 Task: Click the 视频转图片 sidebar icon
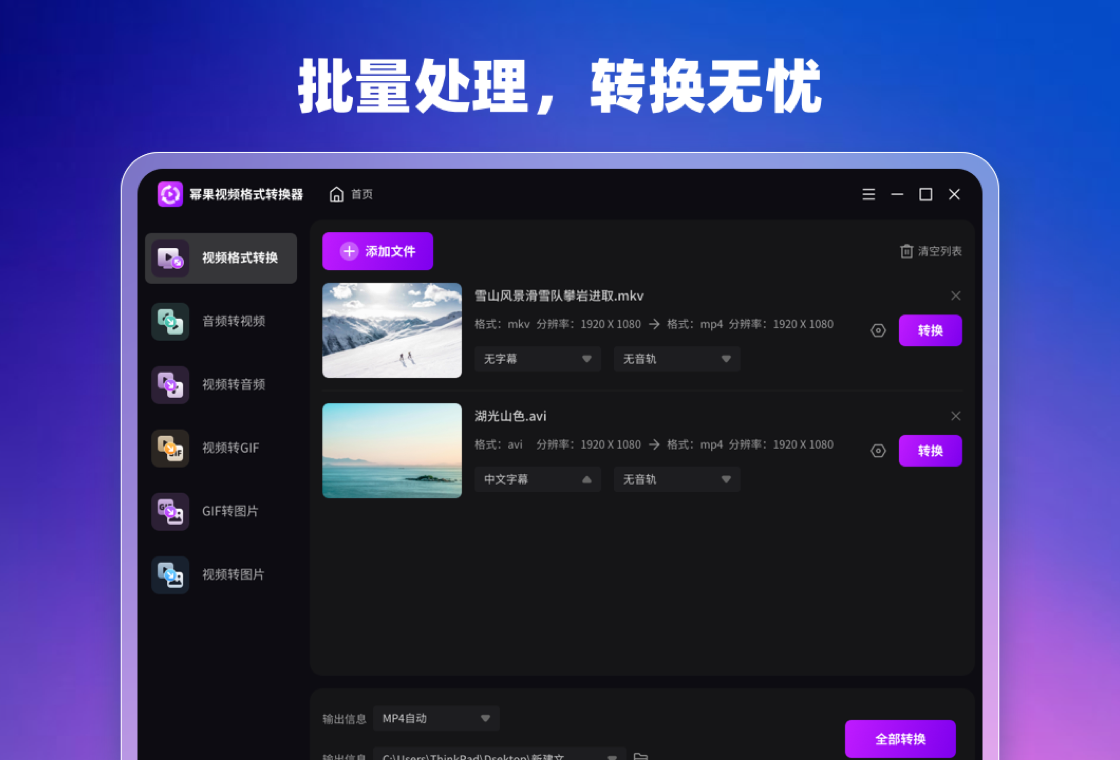tap(170, 575)
